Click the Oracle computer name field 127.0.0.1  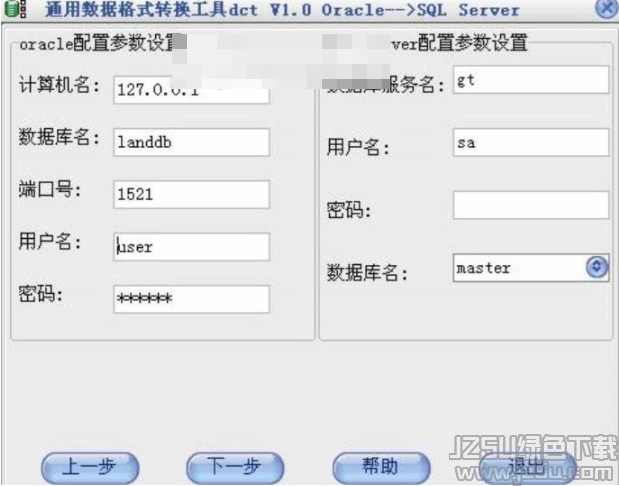click(191, 90)
